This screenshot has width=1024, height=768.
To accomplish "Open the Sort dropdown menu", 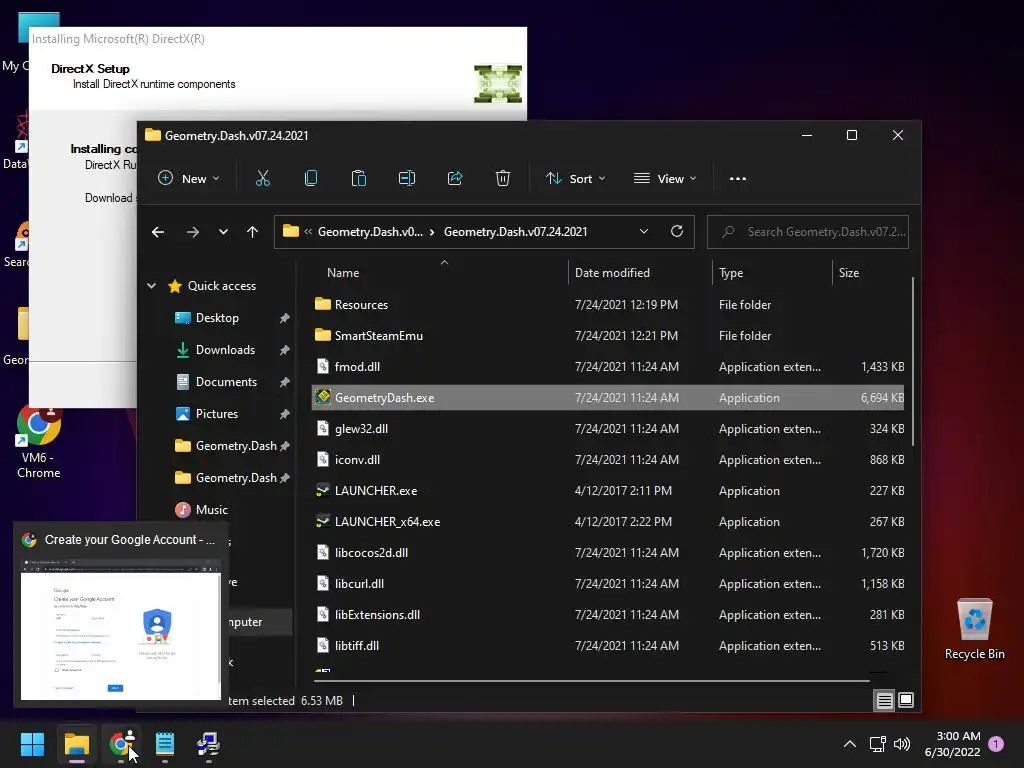I will (x=576, y=178).
